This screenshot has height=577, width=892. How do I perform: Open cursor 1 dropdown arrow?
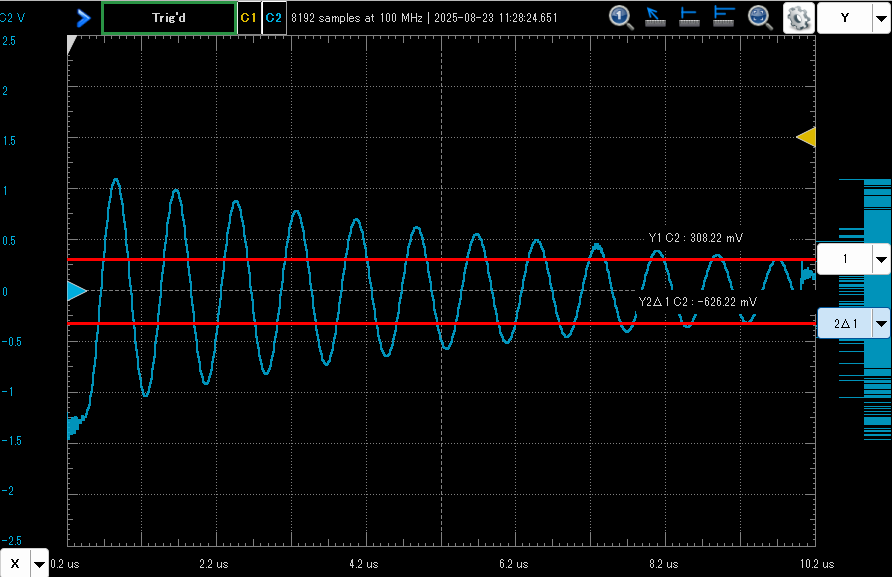coord(881,259)
